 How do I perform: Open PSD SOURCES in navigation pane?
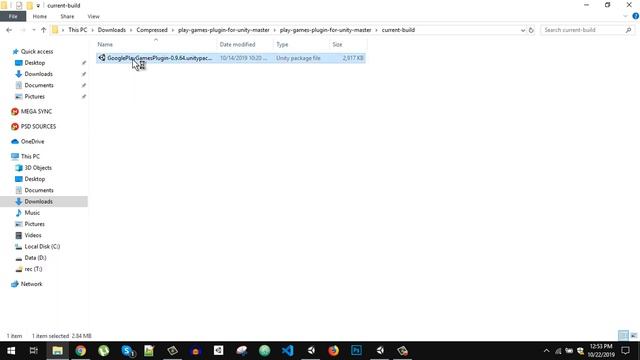tap(38, 127)
